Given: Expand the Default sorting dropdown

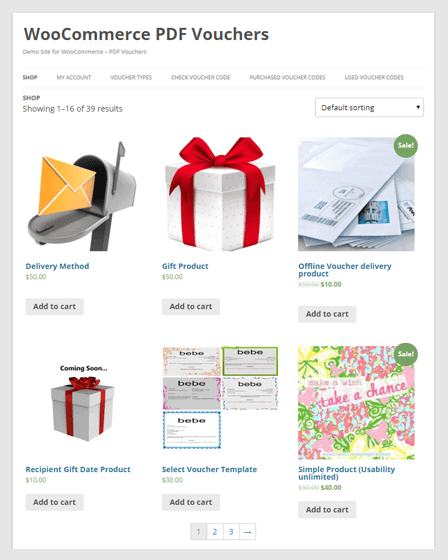Looking at the screenshot, I should coord(369,108).
